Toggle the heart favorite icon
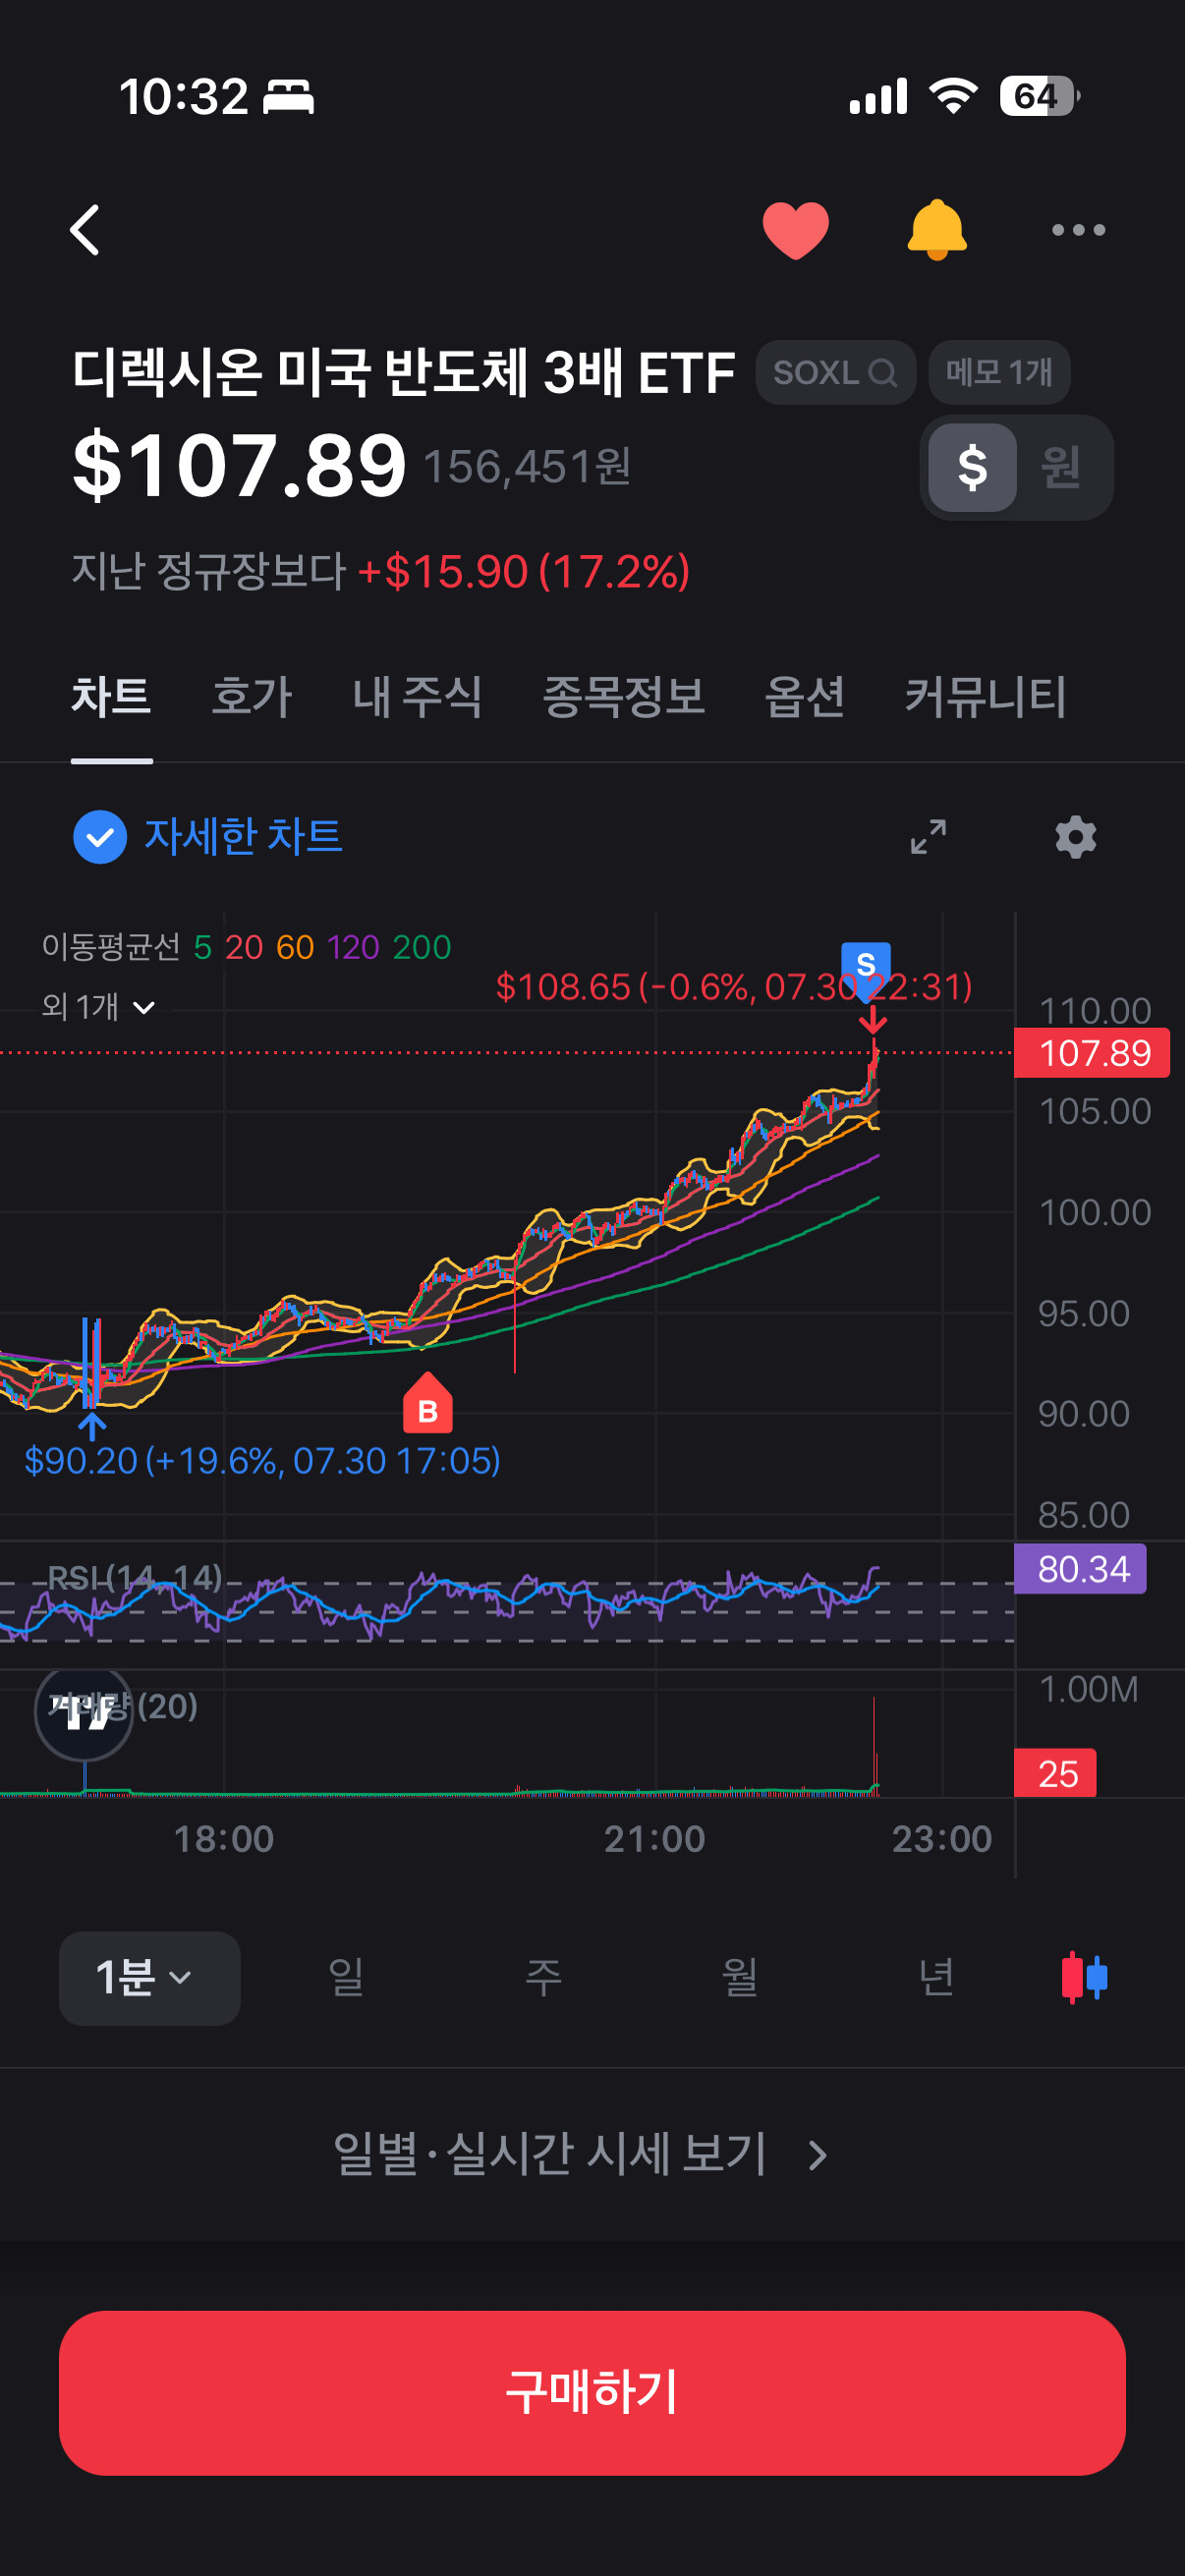This screenshot has height=2576, width=1185. (x=795, y=230)
